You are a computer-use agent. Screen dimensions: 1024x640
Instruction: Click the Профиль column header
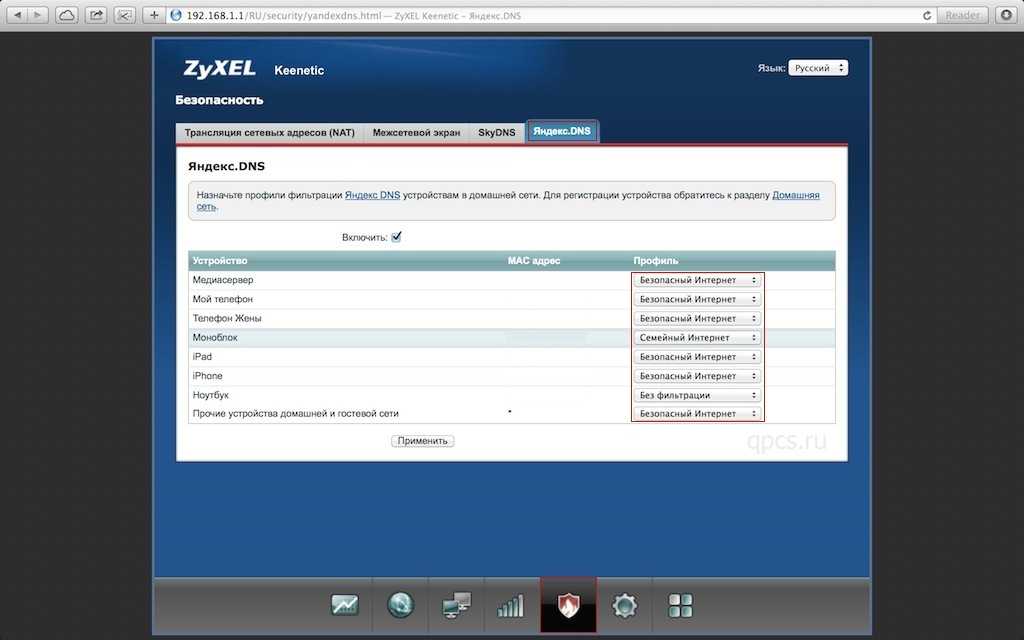pyautogui.click(x=656, y=261)
